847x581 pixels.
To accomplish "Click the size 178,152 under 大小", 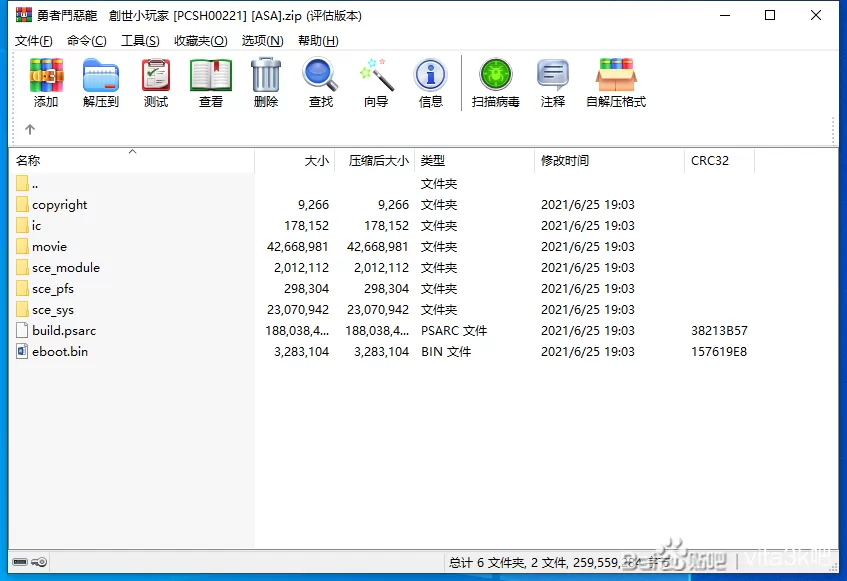I will (x=306, y=226).
